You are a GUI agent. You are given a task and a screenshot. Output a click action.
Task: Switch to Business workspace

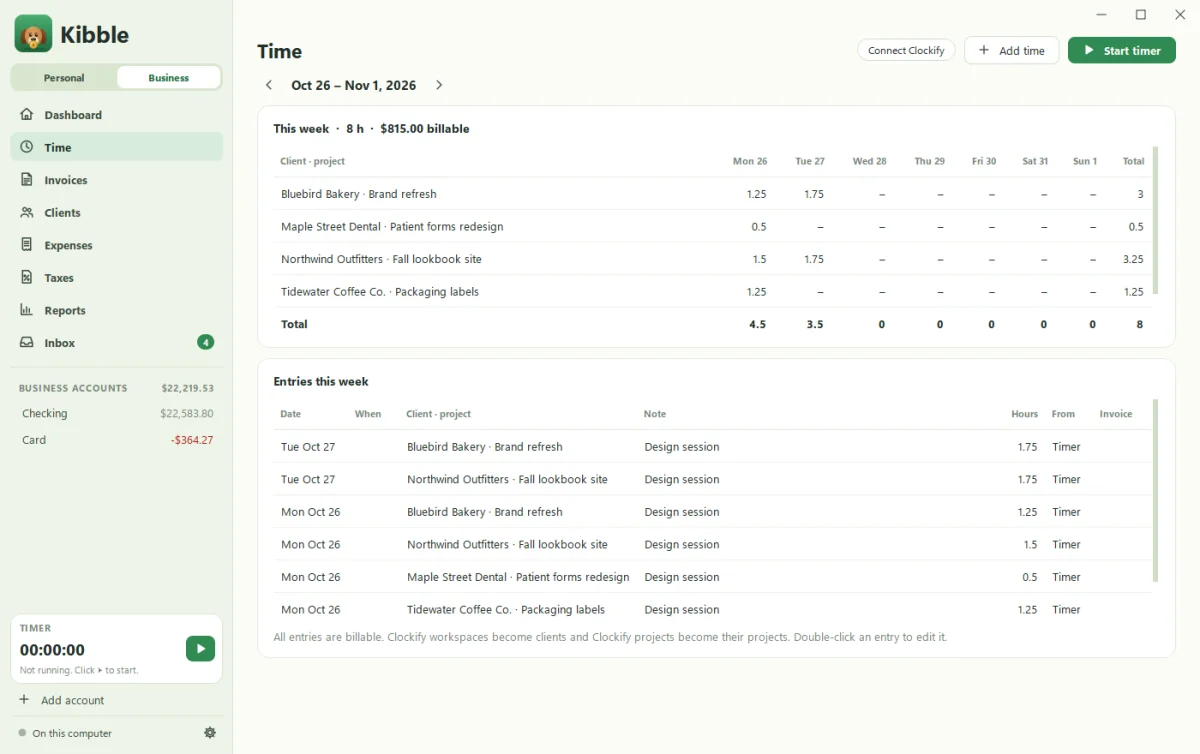point(168,78)
